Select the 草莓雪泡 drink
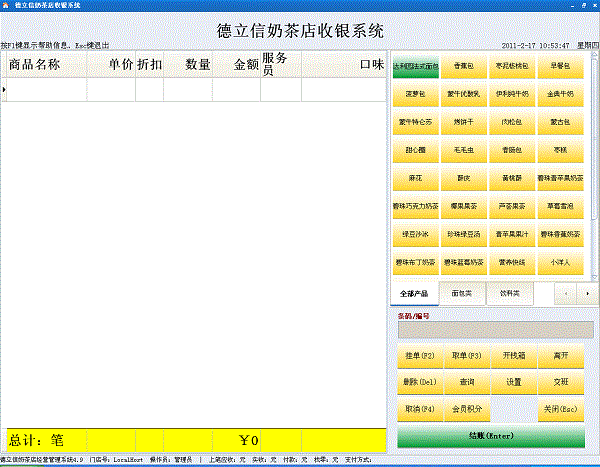The height and width of the screenshot is (467, 600). 561,207
